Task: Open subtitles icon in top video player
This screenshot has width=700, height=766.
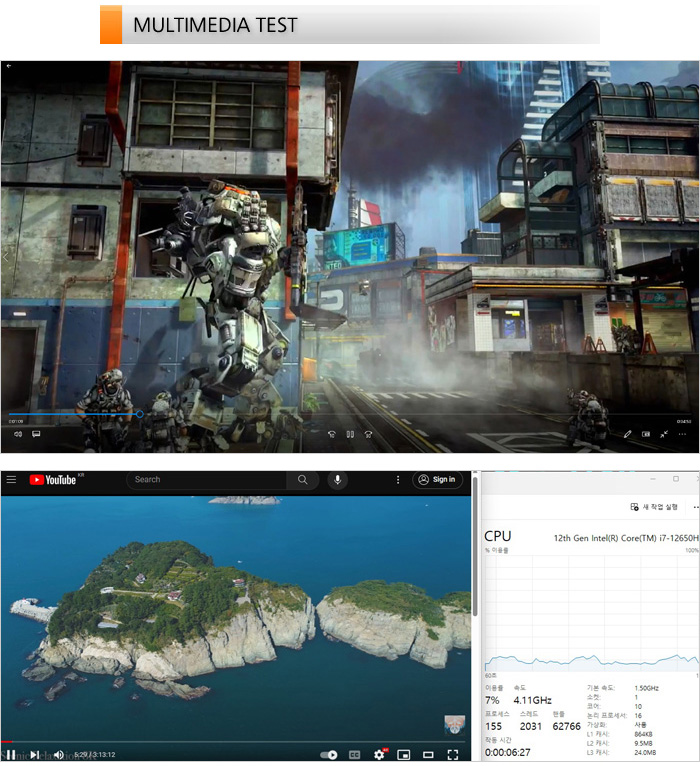Action: (x=36, y=434)
